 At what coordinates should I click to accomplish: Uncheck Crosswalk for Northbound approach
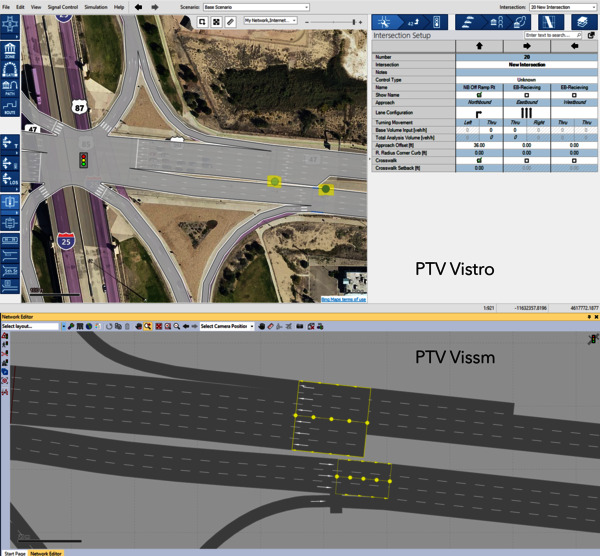(x=479, y=160)
